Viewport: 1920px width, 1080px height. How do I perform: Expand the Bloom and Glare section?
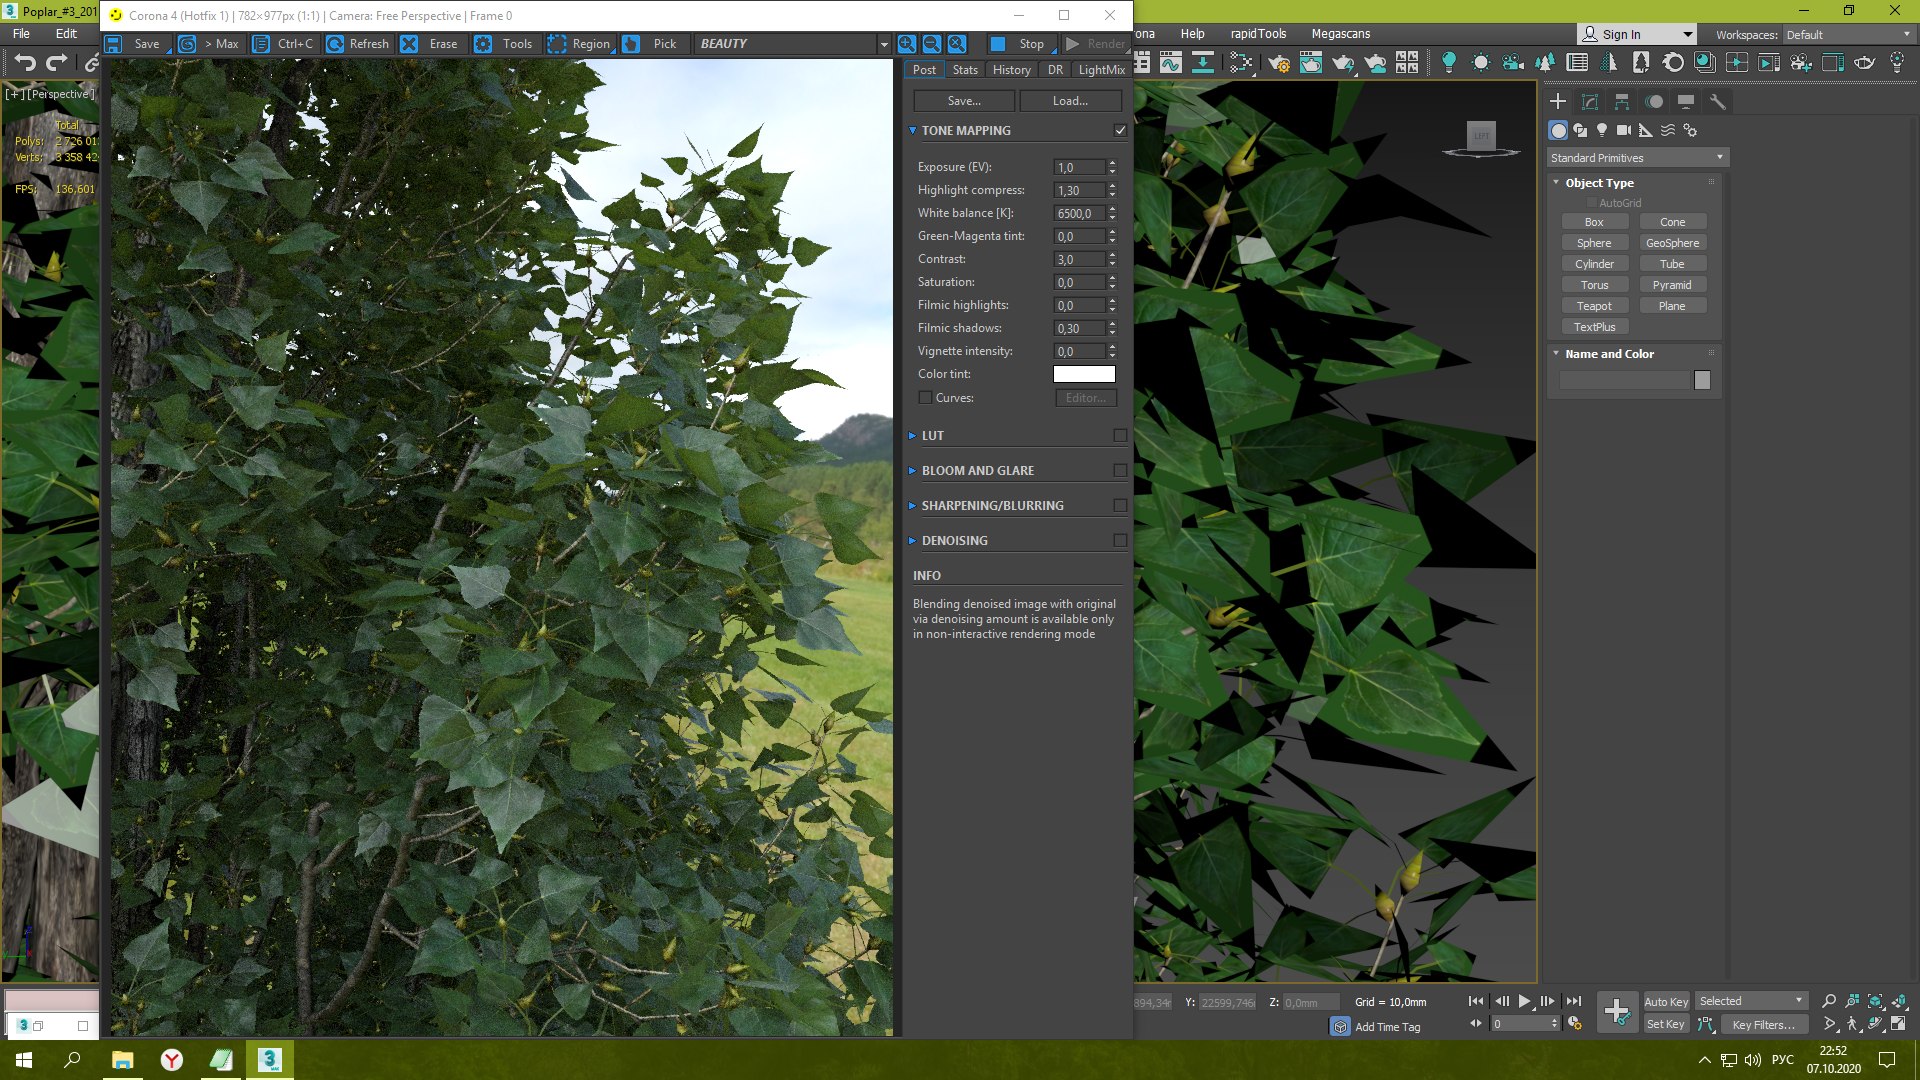click(x=912, y=470)
